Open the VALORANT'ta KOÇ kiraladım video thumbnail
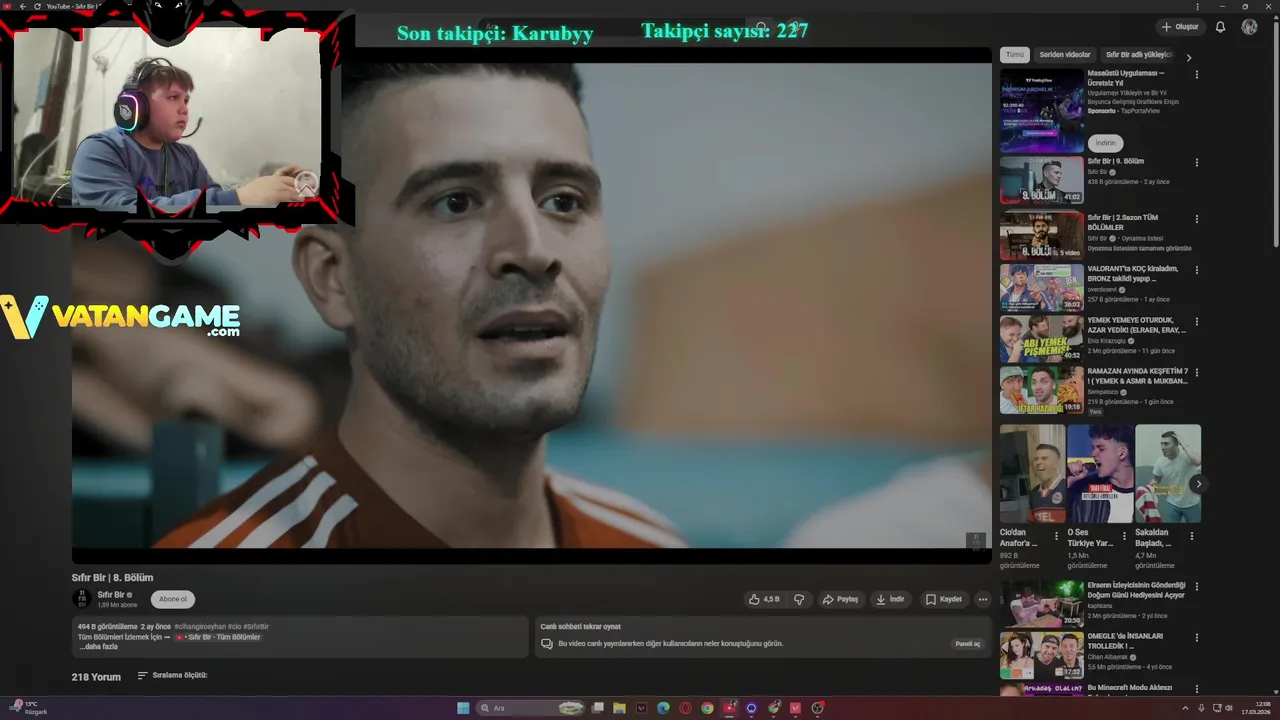1280x720 pixels. click(x=1042, y=288)
